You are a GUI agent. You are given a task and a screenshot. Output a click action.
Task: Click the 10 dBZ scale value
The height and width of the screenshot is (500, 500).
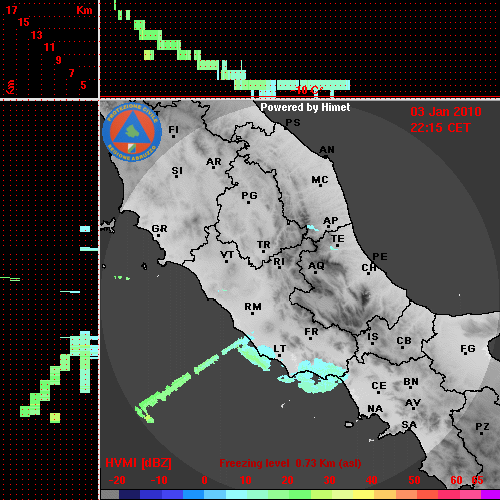pos(246,480)
